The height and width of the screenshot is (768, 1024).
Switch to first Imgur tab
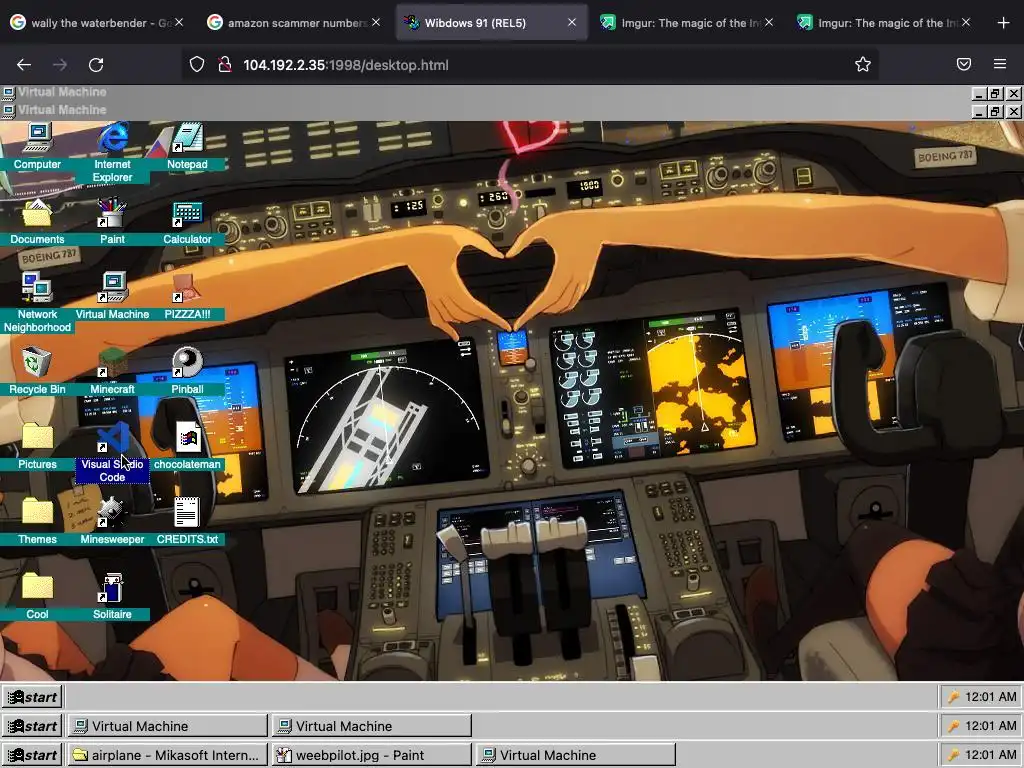tap(688, 23)
